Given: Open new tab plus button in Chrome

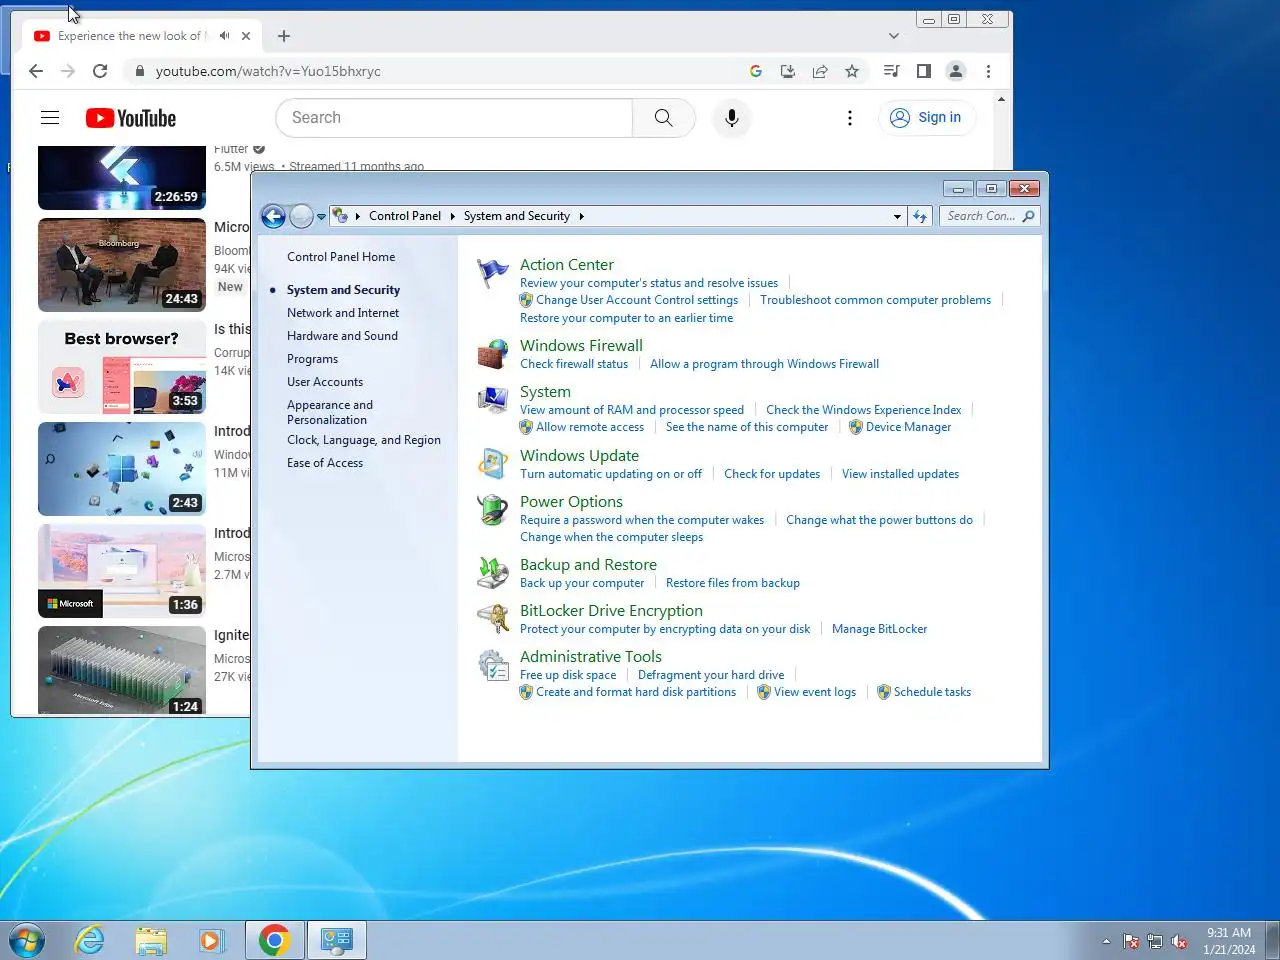Looking at the screenshot, I should [x=284, y=36].
